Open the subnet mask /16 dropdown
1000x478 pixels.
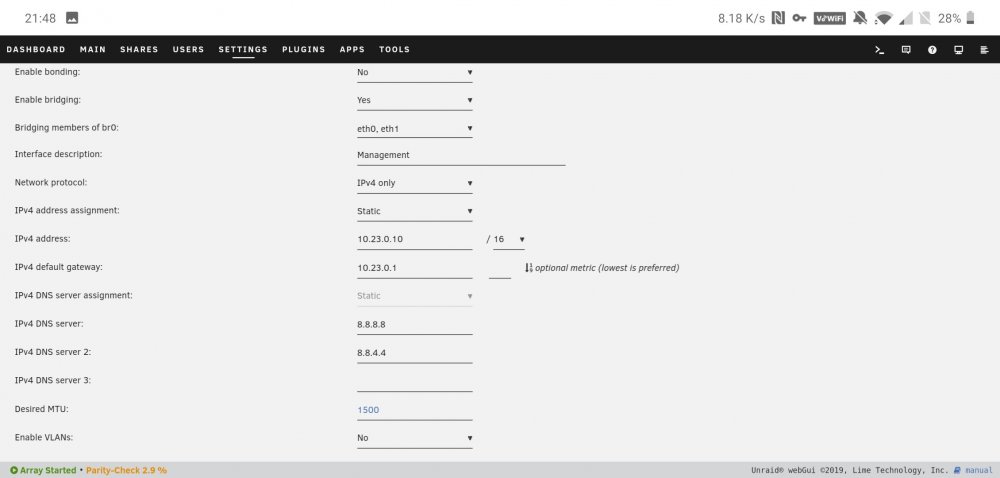click(509, 240)
